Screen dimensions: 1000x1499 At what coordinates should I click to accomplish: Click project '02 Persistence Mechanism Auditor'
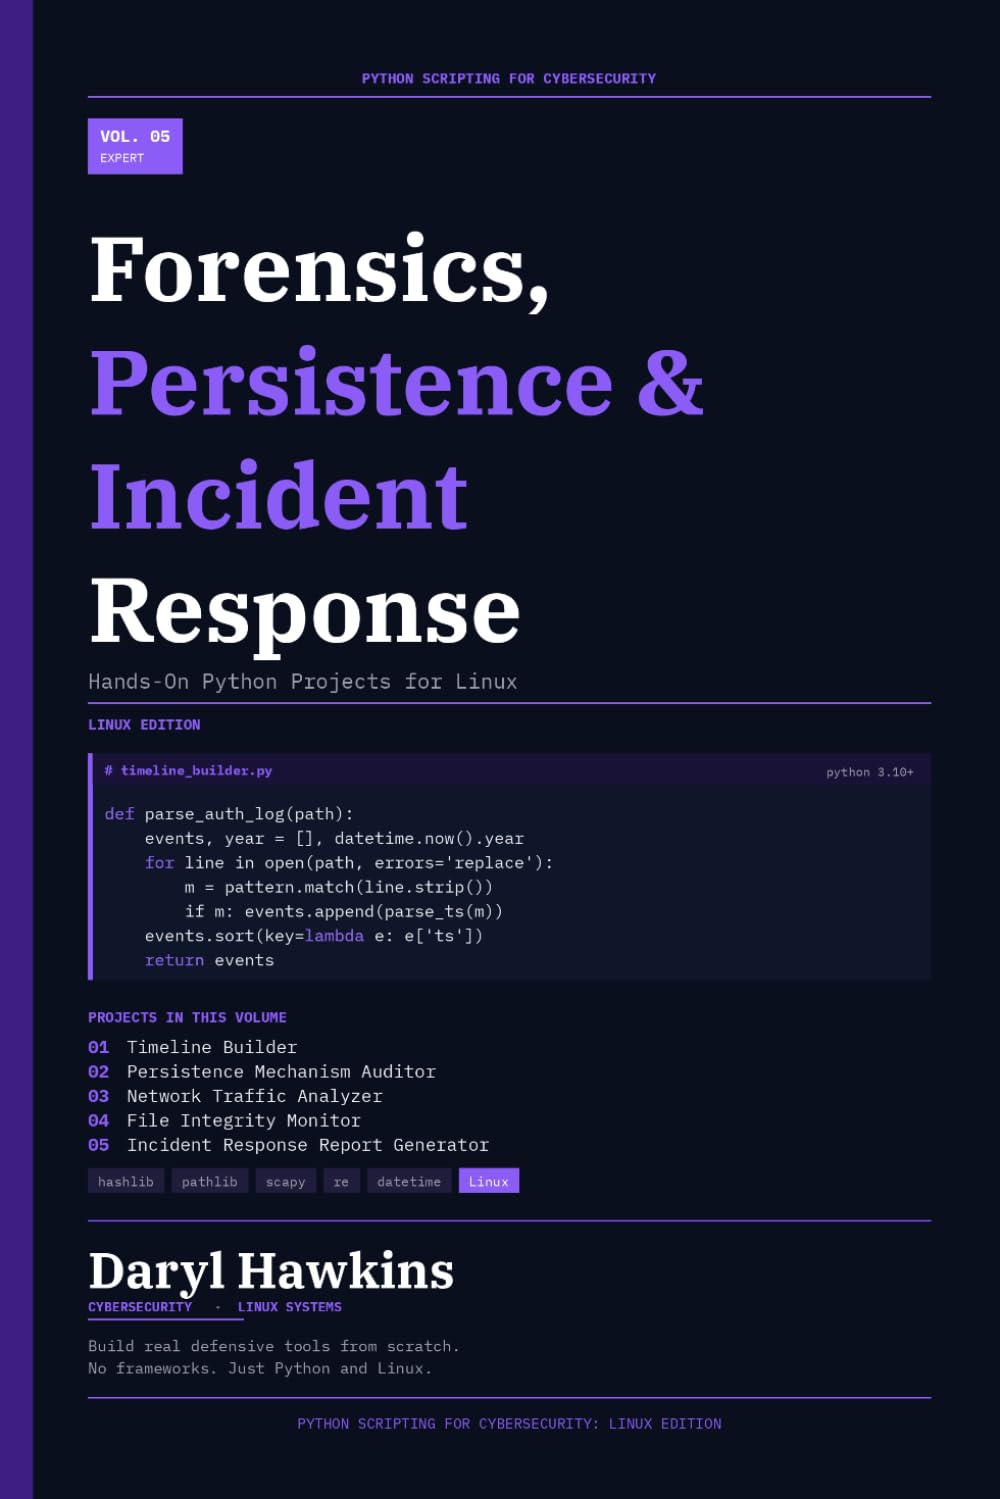[x=262, y=1071]
